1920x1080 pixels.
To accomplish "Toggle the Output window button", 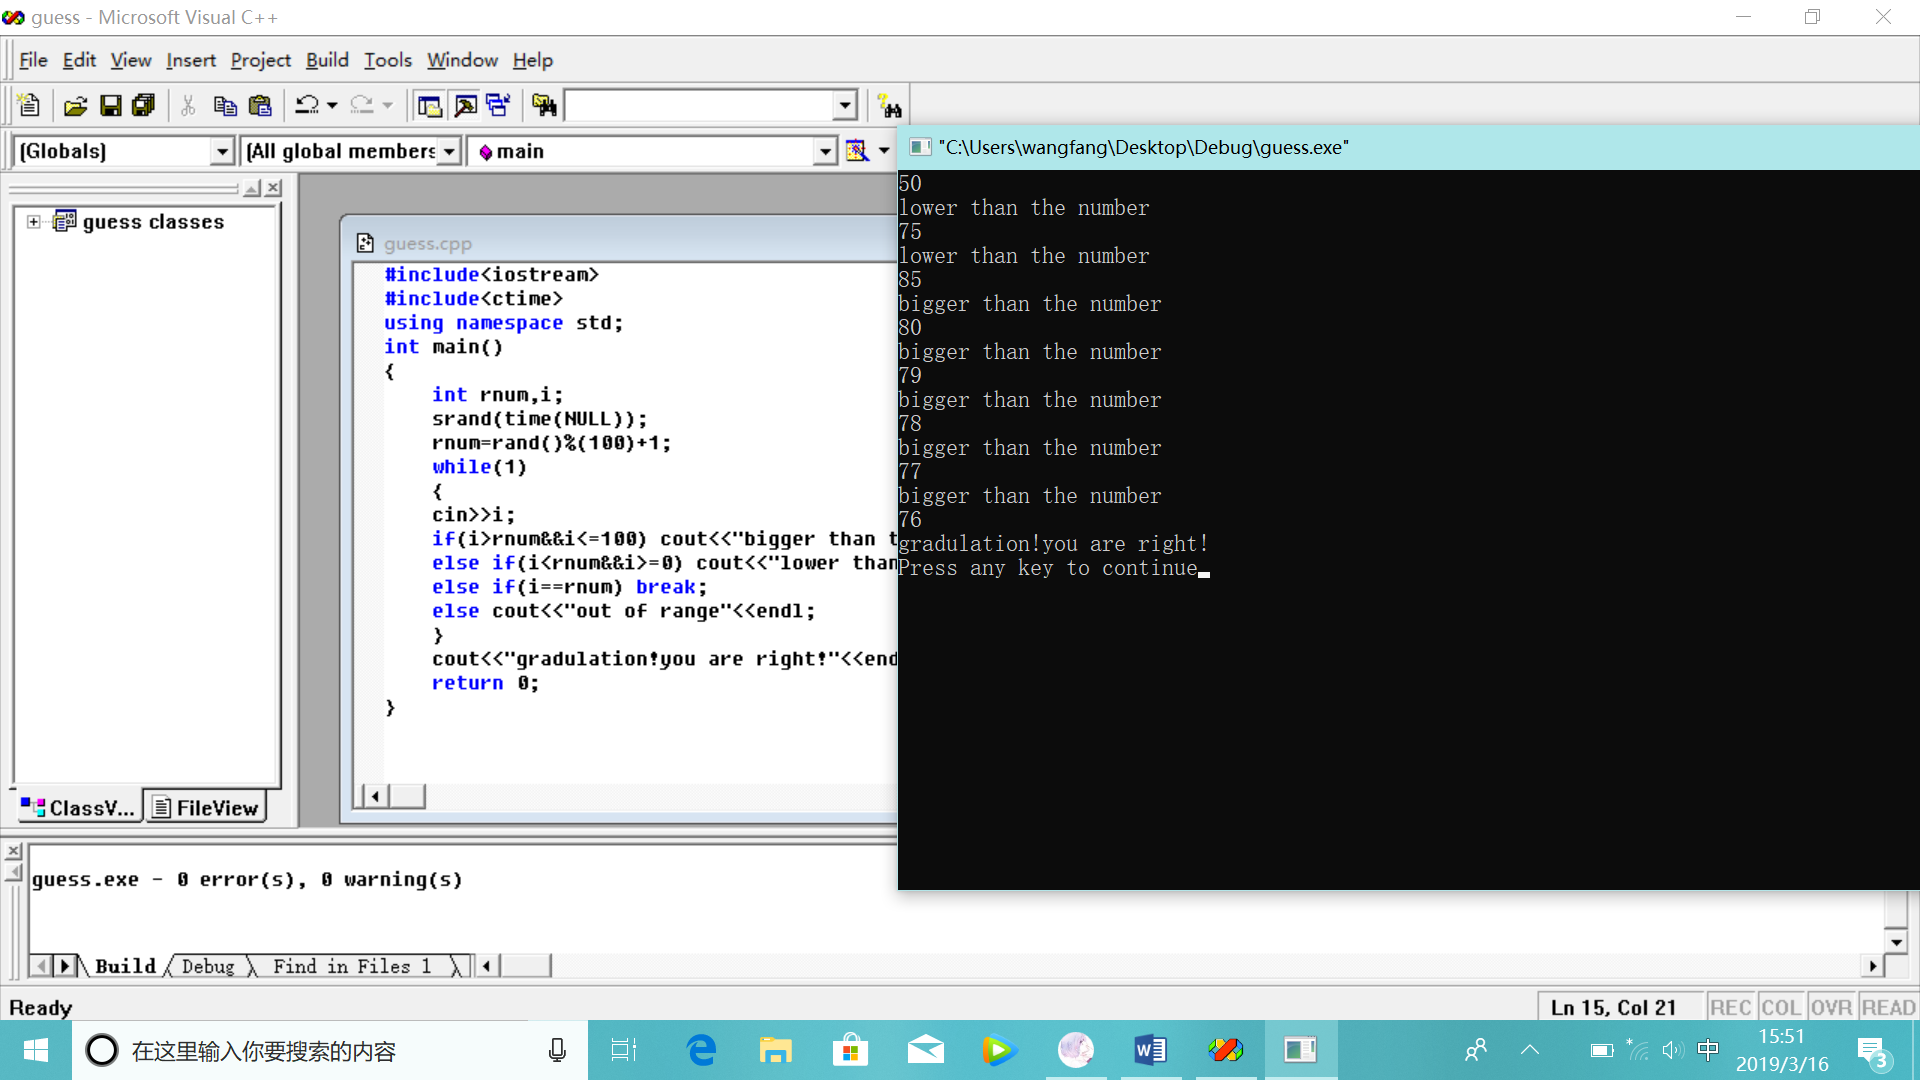I will click(465, 105).
